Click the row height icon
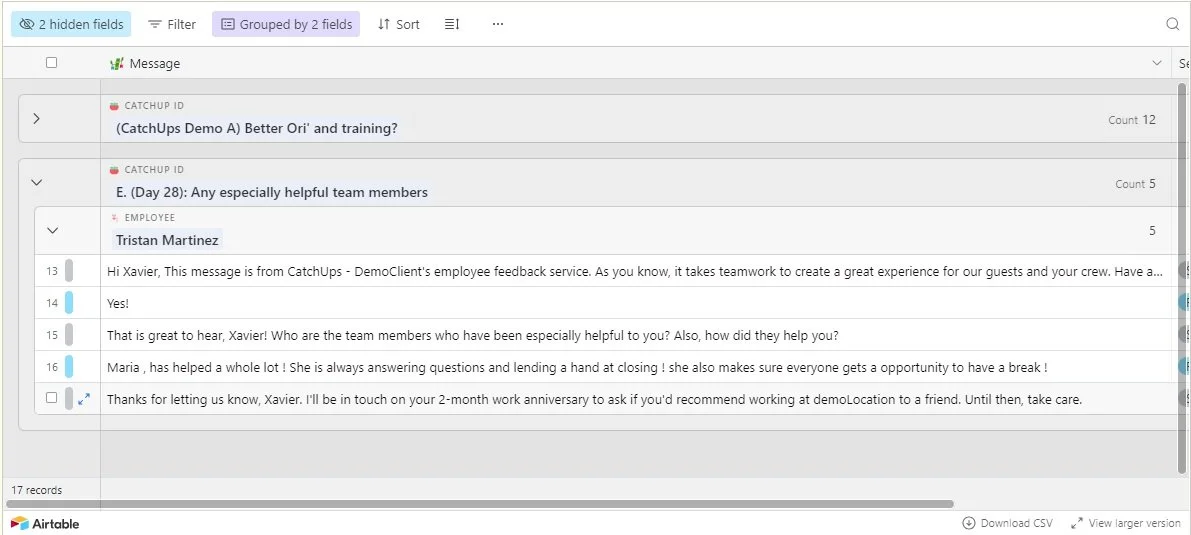This screenshot has width=1191, height=535. (x=452, y=24)
